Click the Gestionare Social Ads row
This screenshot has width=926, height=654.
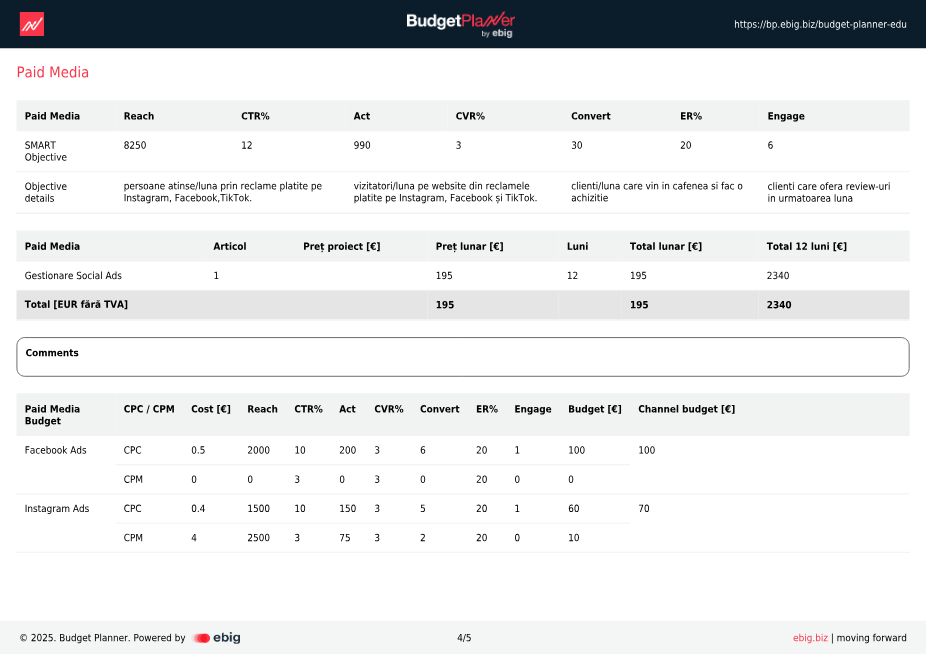pos(73,276)
